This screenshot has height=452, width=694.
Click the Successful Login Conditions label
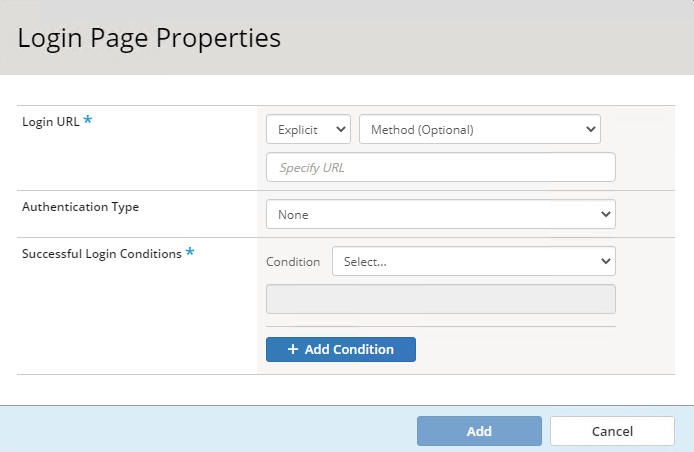pyautogui.click(x=101, y=254)
